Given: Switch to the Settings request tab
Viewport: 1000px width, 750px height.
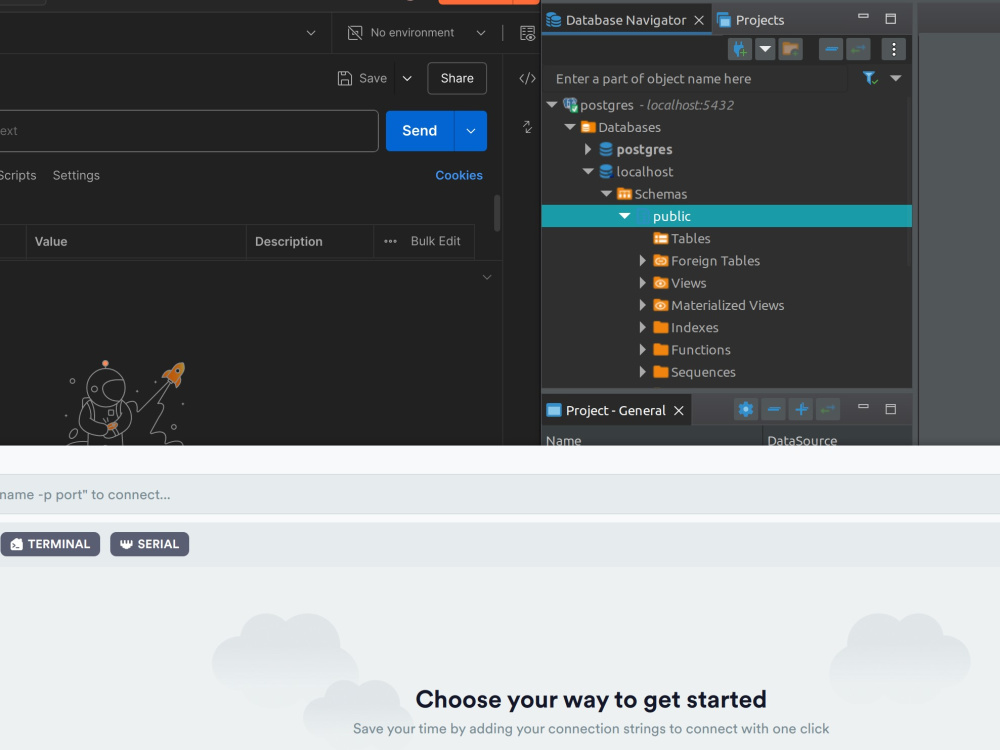Looking at the screenshot, I should pyautogui.click(x=76, y=175).
